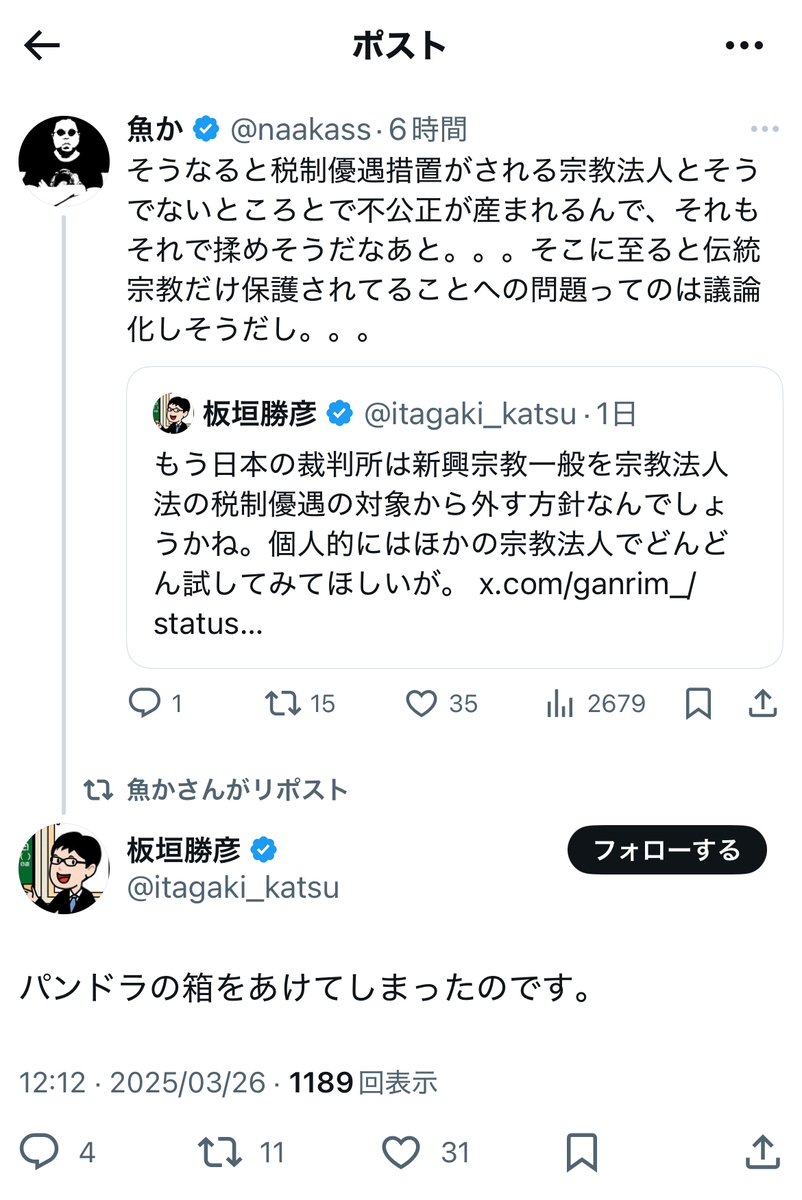Image resolution: width=802 pixels, height=1200 pixels.
Task: Like 魚か's post with 35 likes
Action: click(422, 704)
